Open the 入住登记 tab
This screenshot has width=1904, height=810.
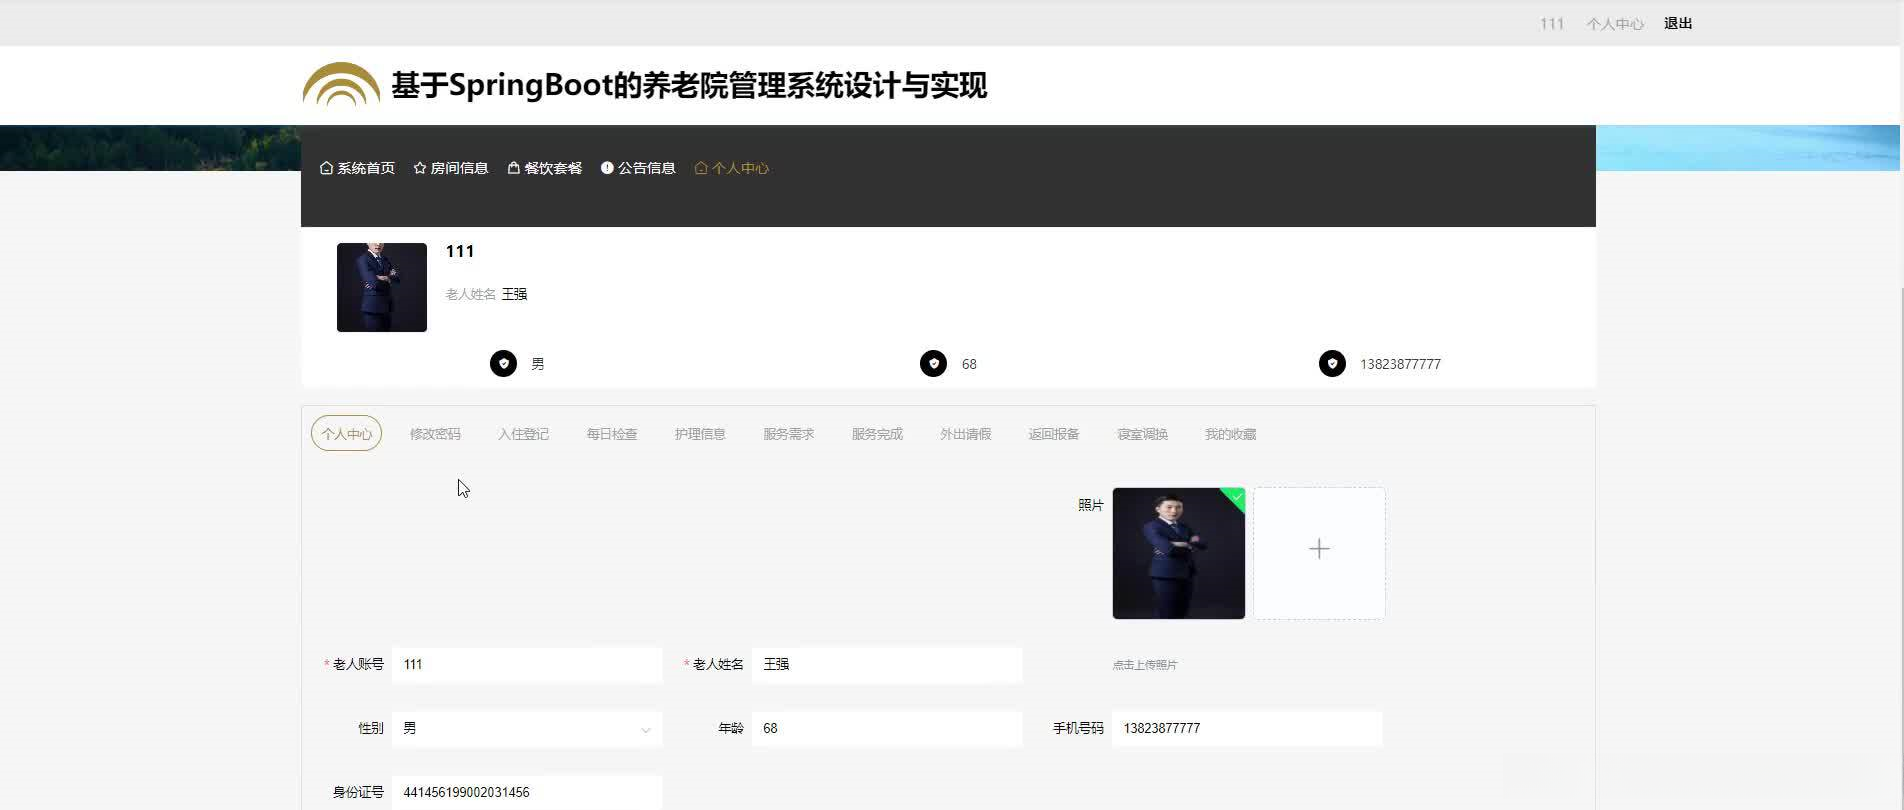pos(524,434)
